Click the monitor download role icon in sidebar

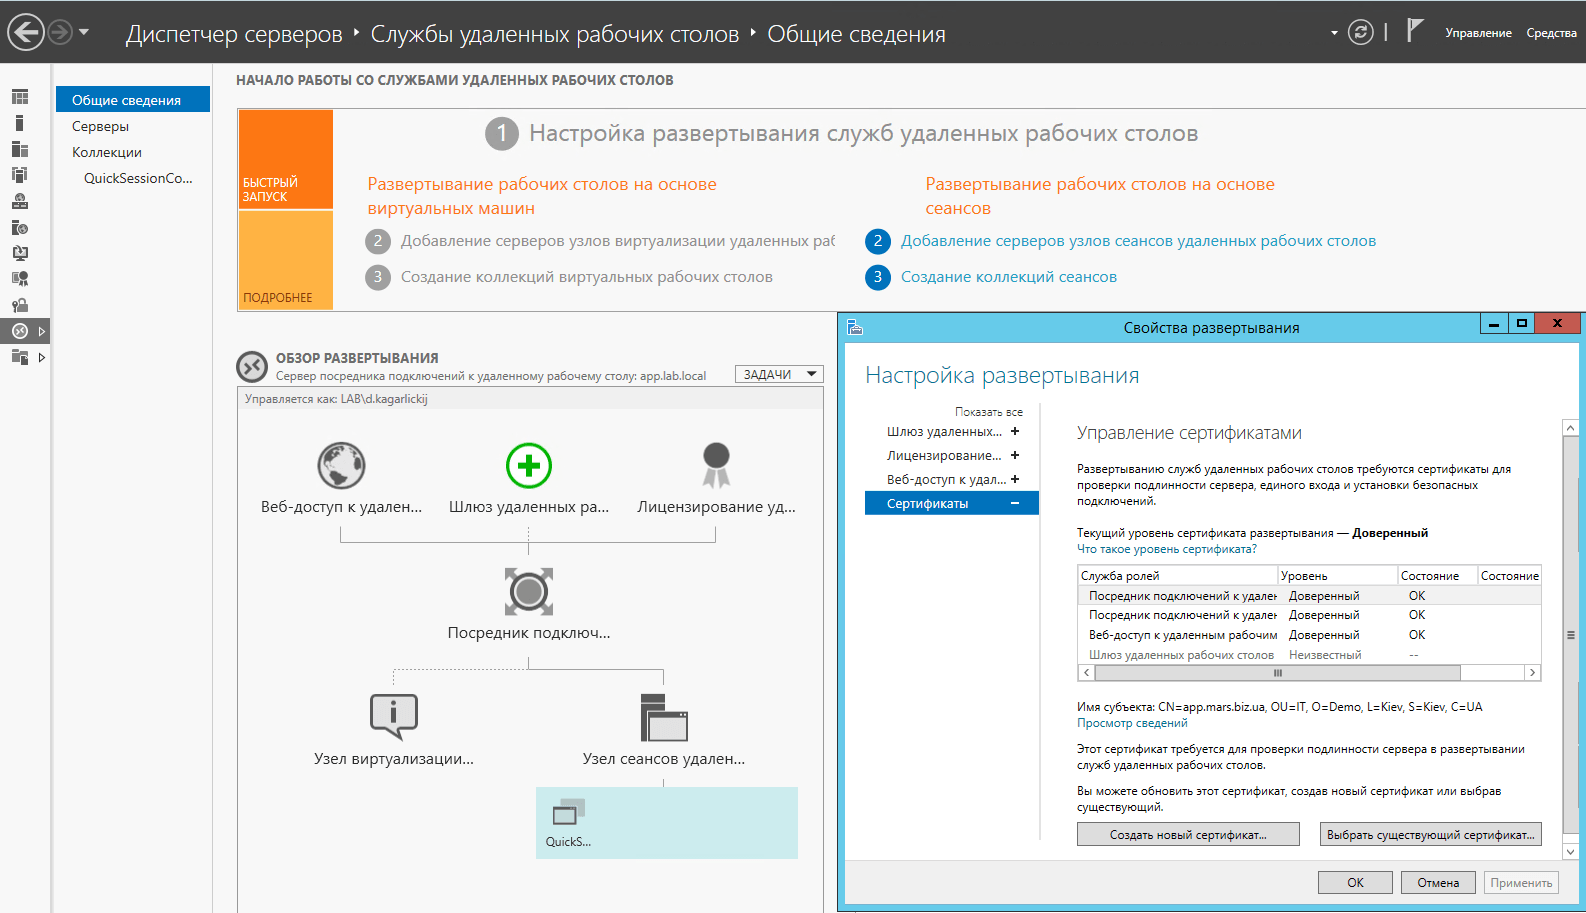pos(20,253)
